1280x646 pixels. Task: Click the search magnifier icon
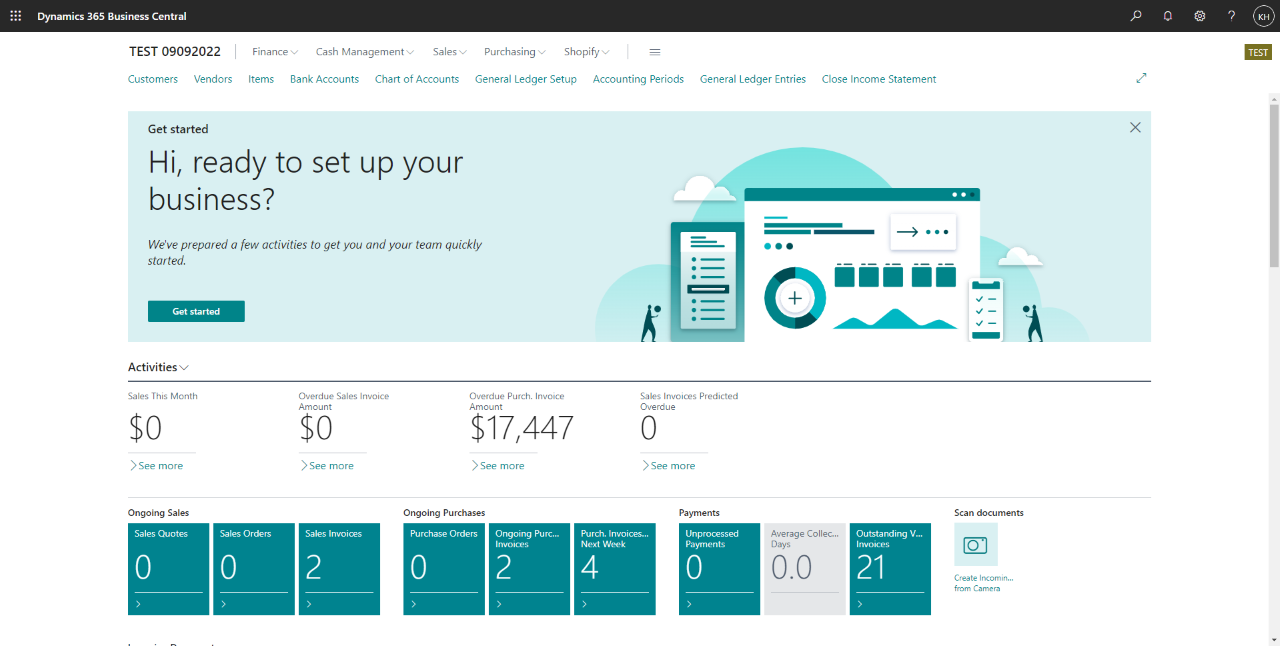tap(1136, 16)
